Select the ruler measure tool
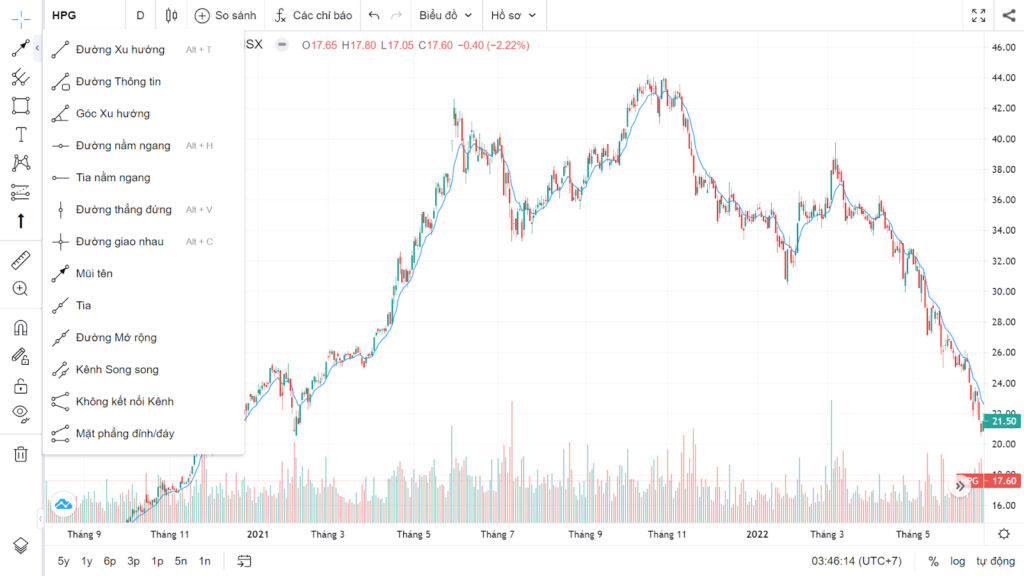The image size is (1024, 576). click(20, 261)
